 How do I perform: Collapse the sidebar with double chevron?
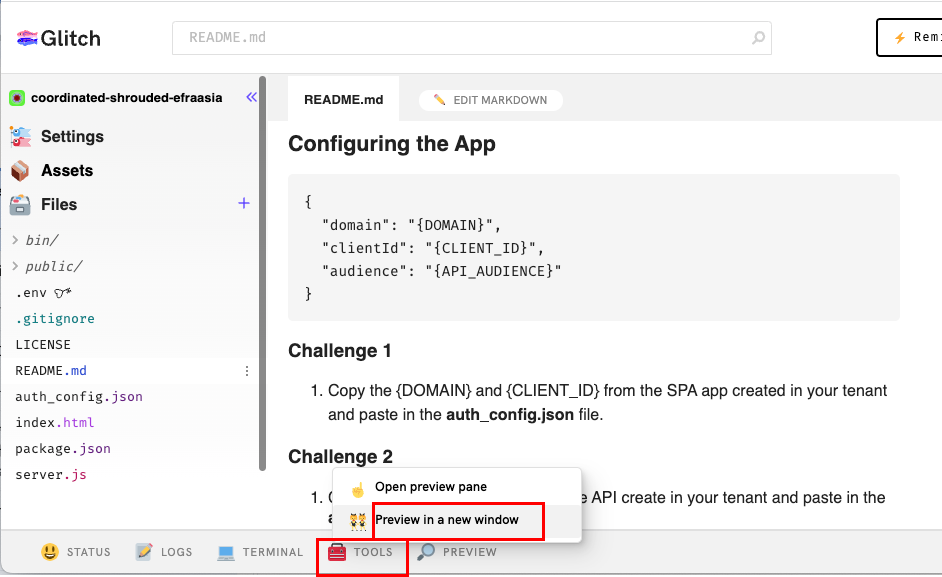(x=251, y=97)
